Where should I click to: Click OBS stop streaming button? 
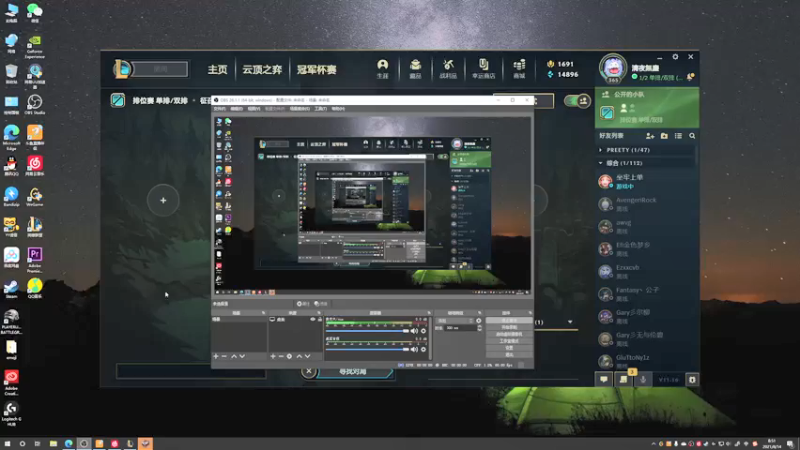pyautogui.click(x=509, y=320)
